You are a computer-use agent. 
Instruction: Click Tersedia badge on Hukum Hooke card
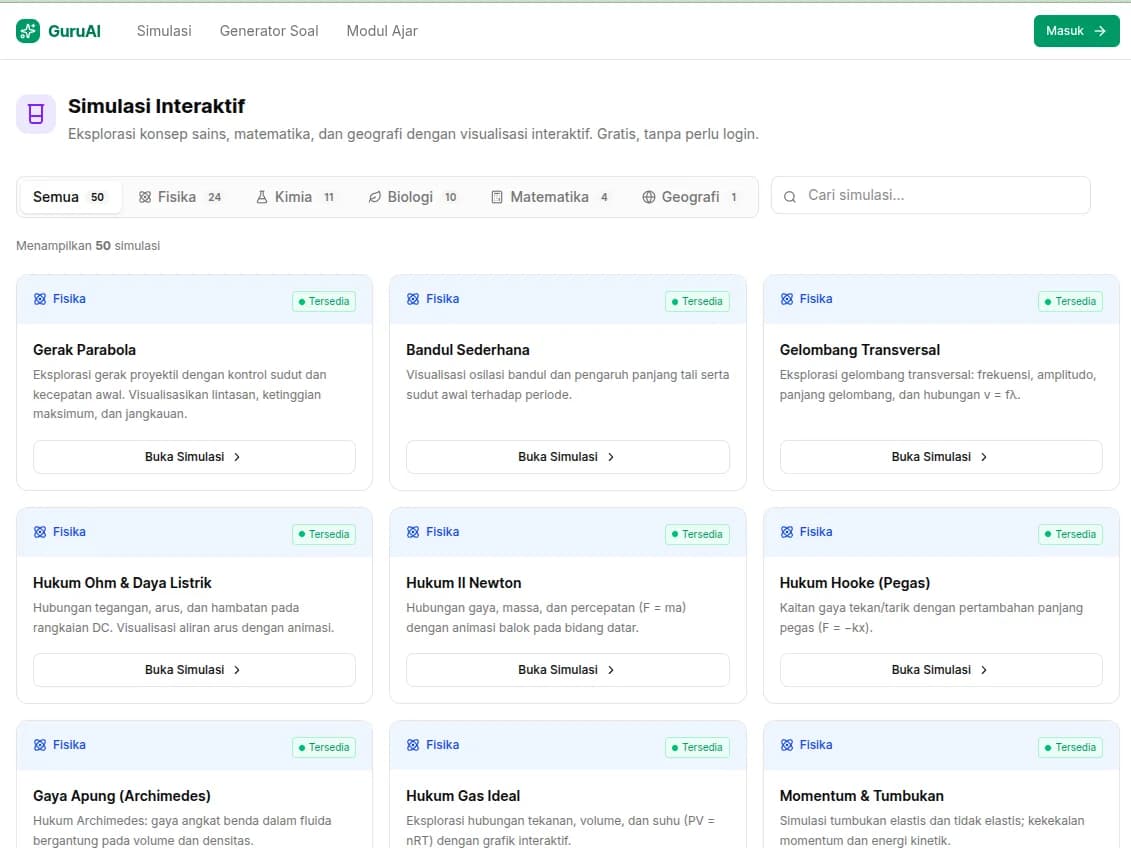1070,534
